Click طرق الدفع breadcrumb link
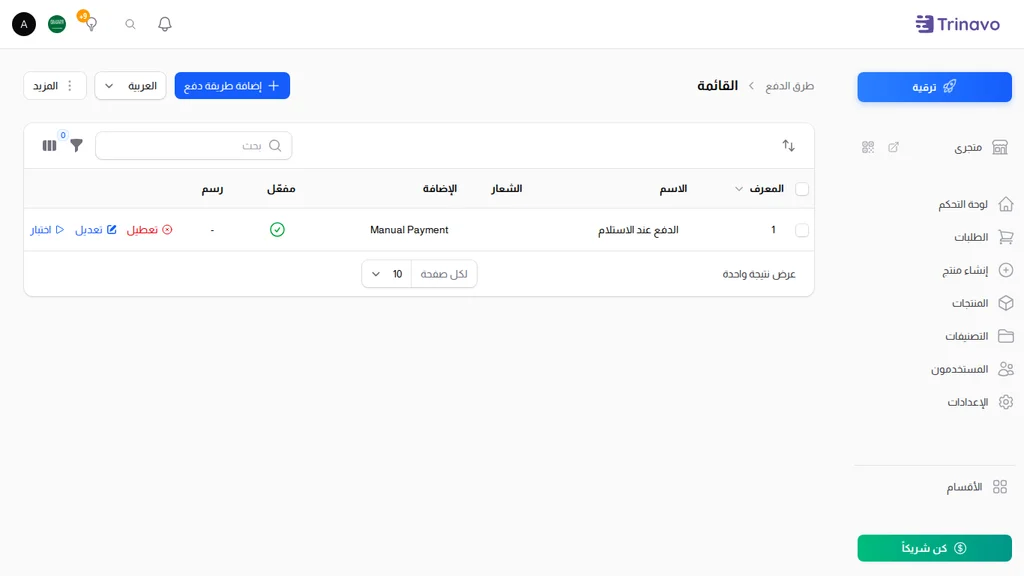Viewport: 1024px width, 576px height. pyautogui.click(x=790, y=86)
